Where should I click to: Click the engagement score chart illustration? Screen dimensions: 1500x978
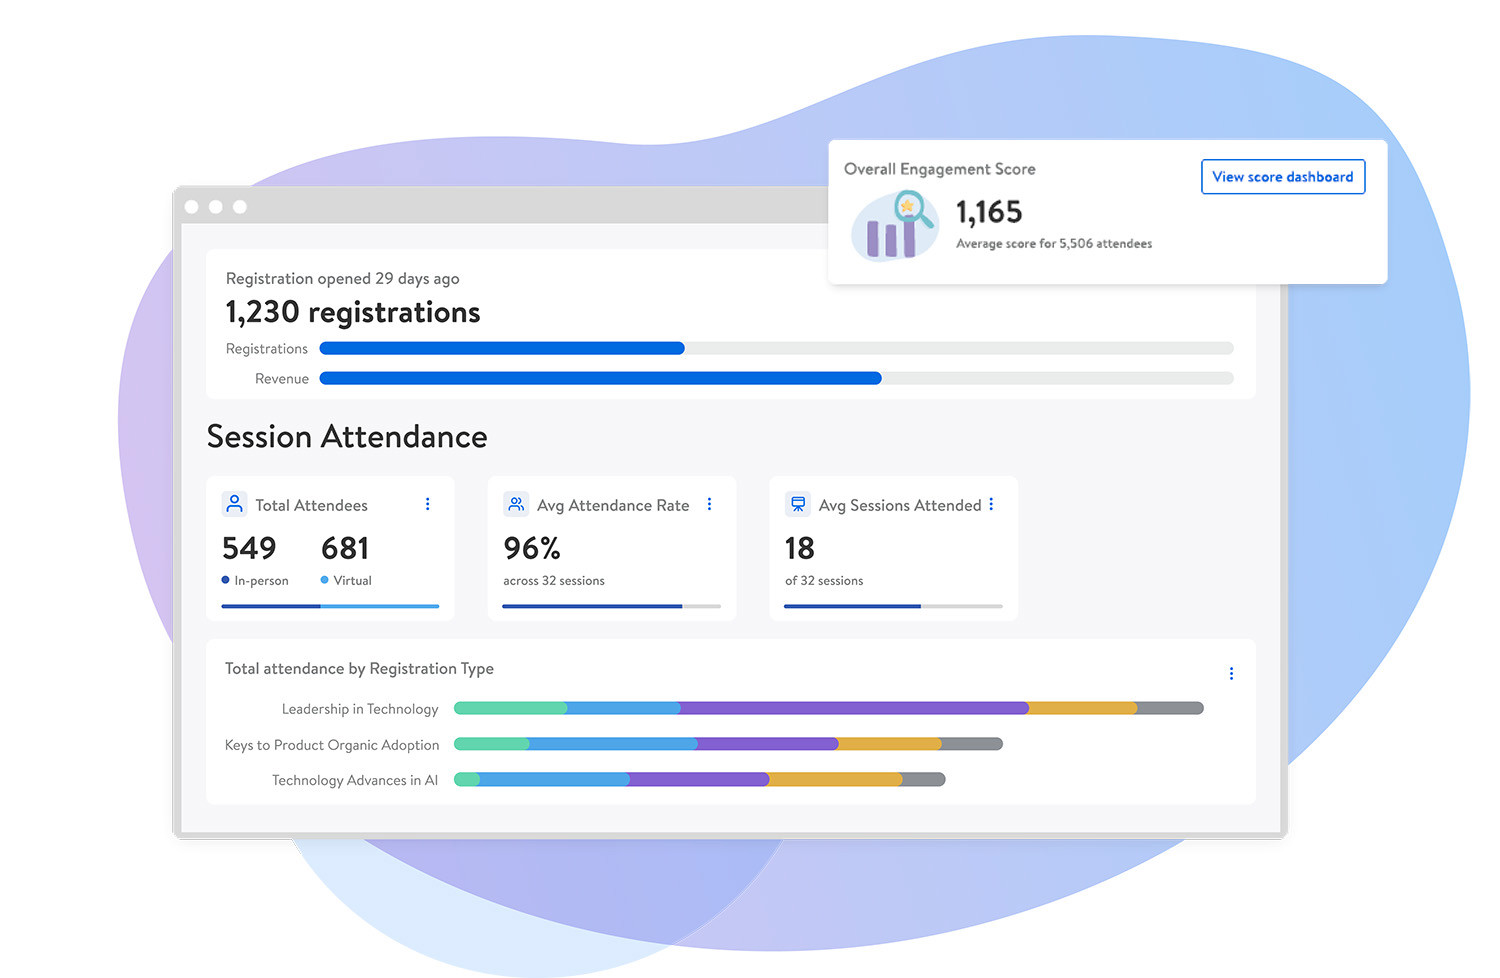click(x=892, y=226)
